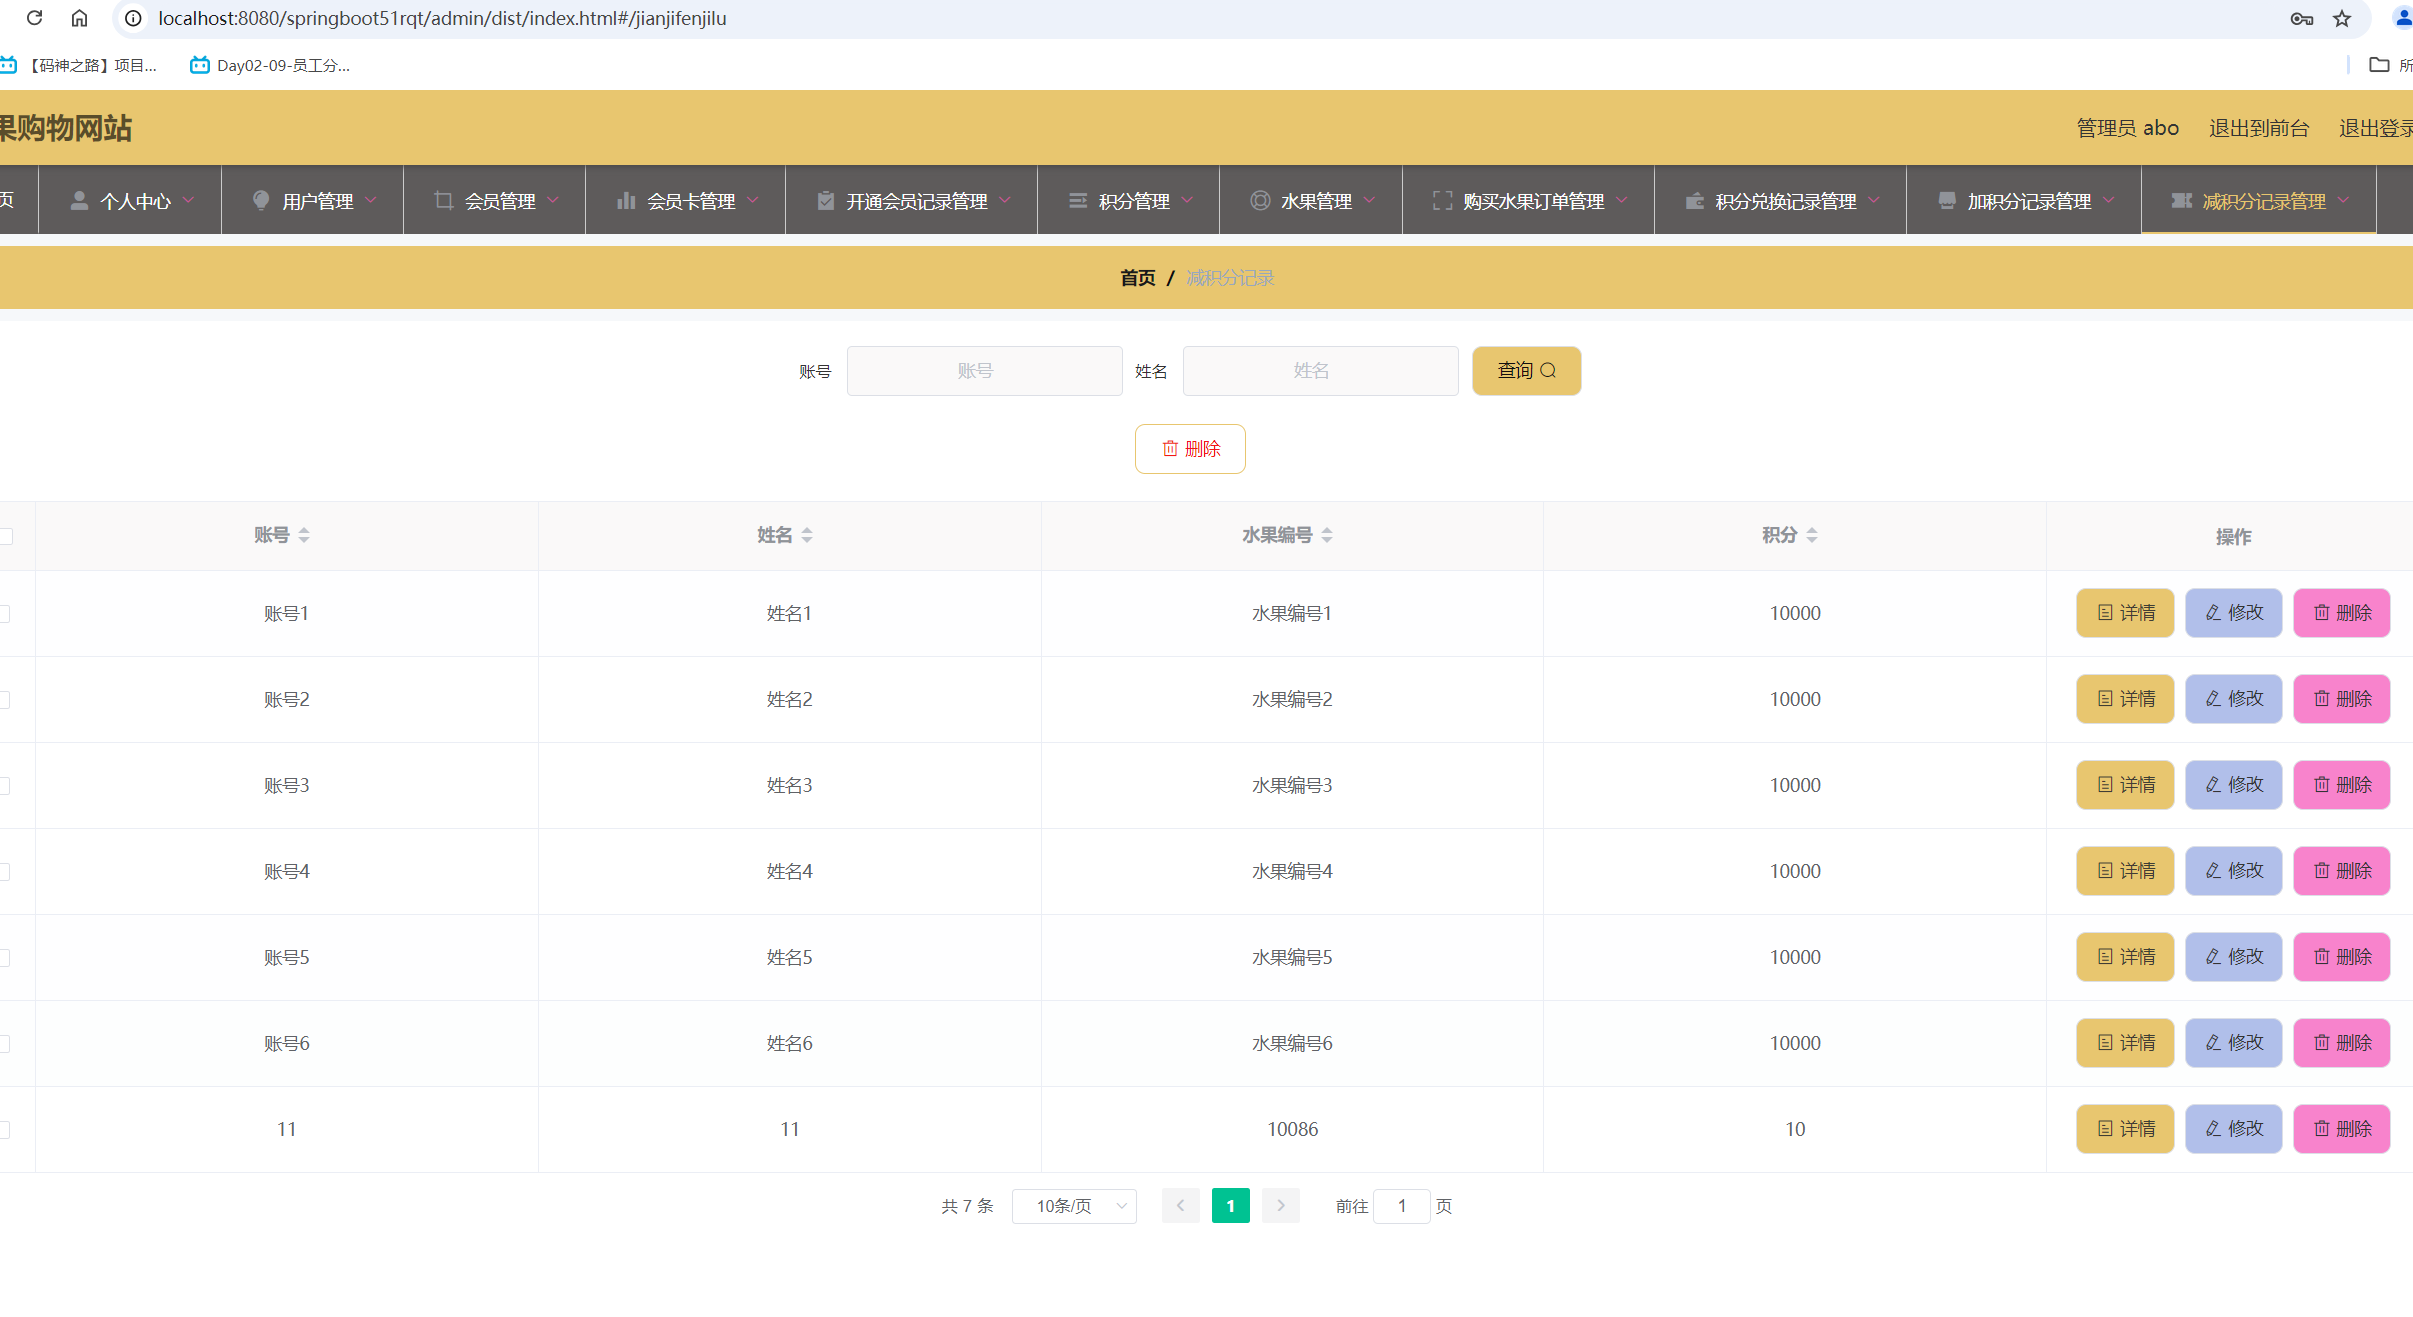Click sort arrows on 账号 column

click(x=304, y=535)
